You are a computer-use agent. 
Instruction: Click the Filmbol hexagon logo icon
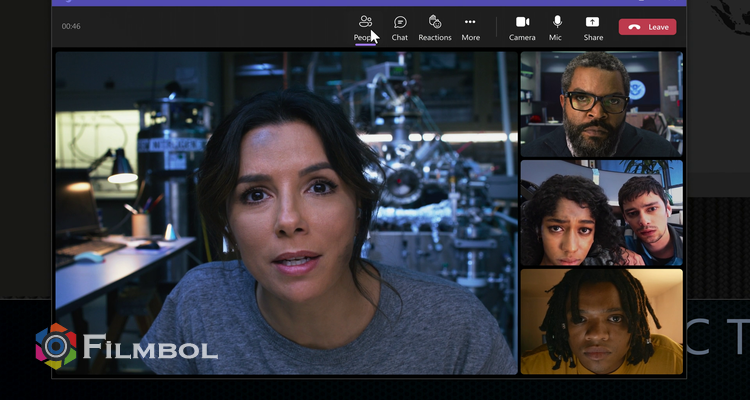pos(56,347)
